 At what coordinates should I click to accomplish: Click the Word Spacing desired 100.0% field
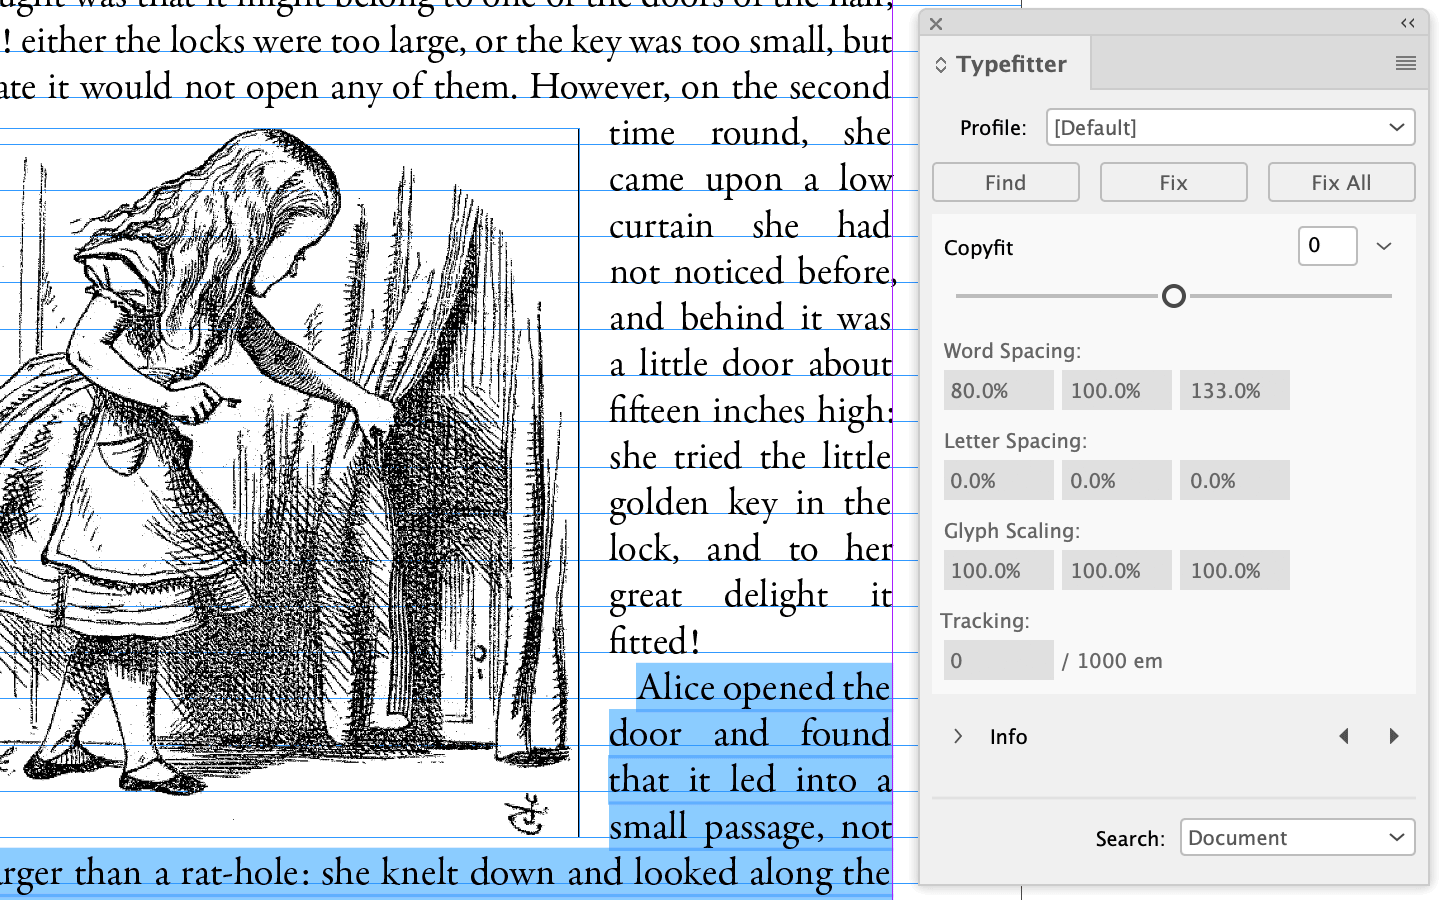(x=1116, y=390)
